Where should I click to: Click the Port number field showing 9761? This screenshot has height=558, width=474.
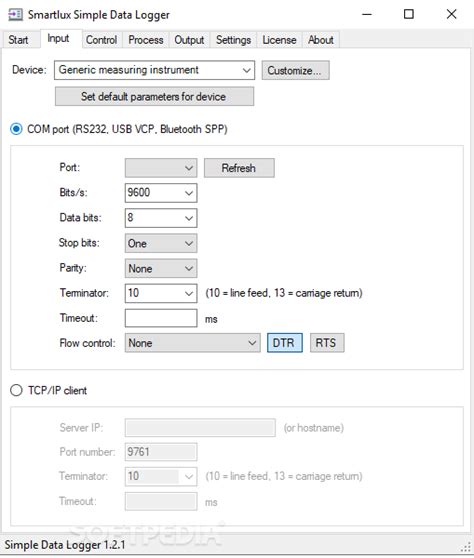(x=161, y=452)
